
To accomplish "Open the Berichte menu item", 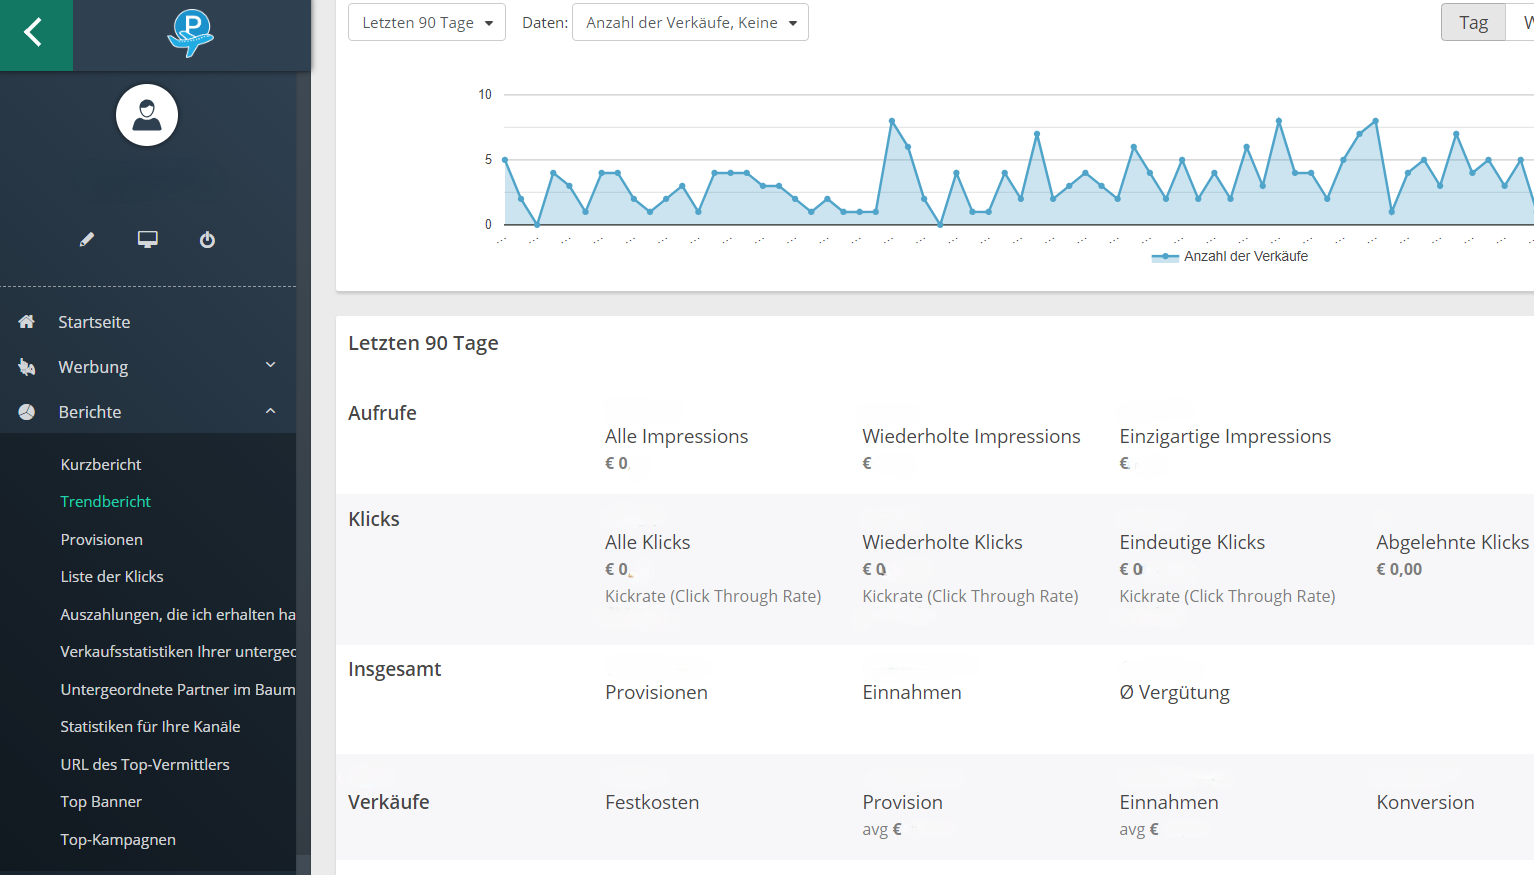I will pyautogui.click(x=90, y=412).
